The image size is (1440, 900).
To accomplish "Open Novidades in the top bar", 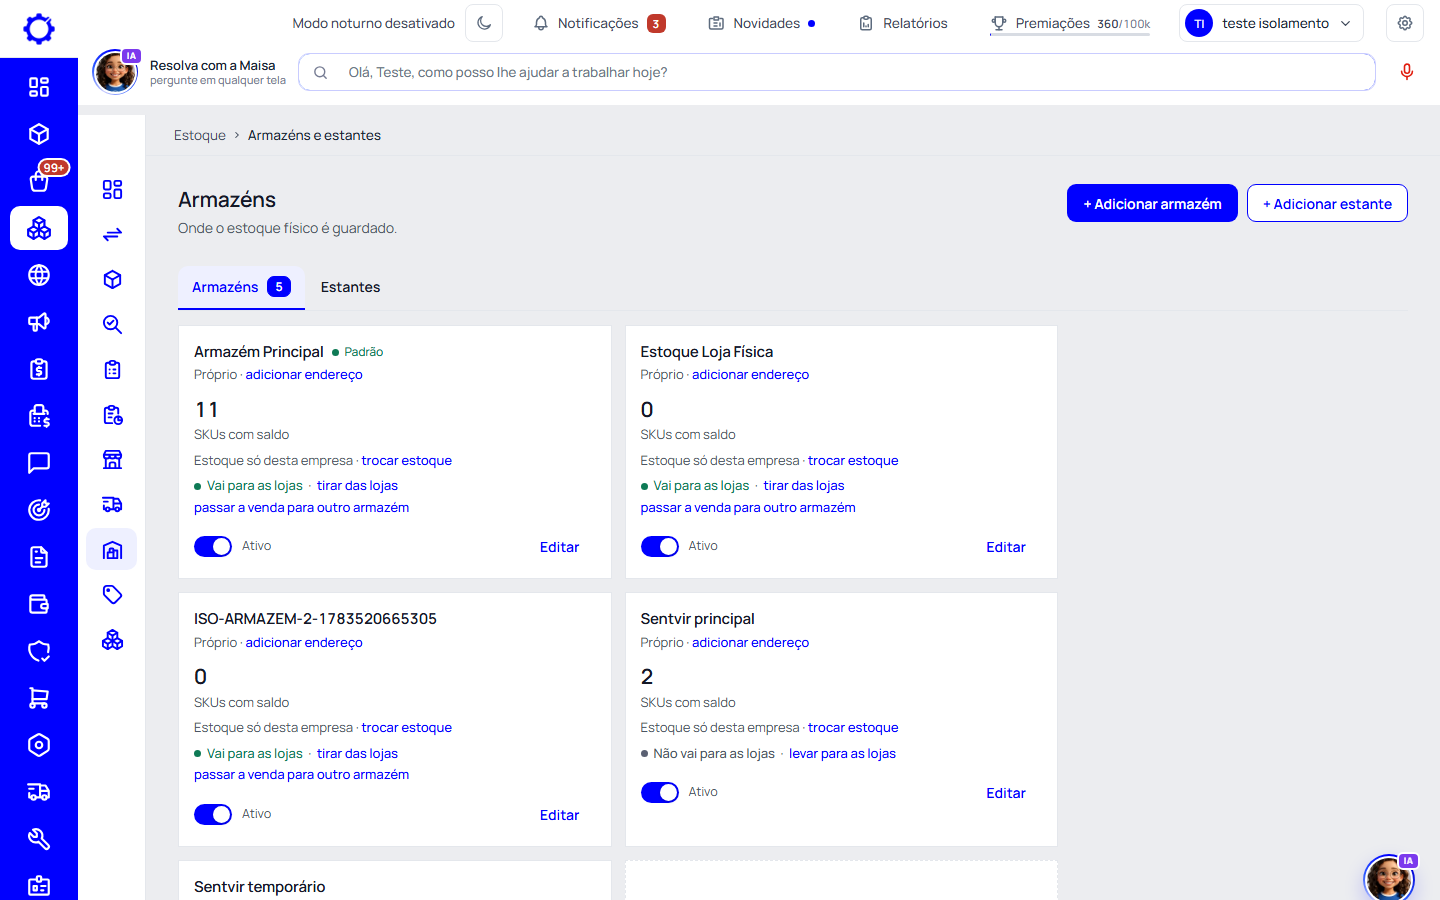I will coord(762,23).
